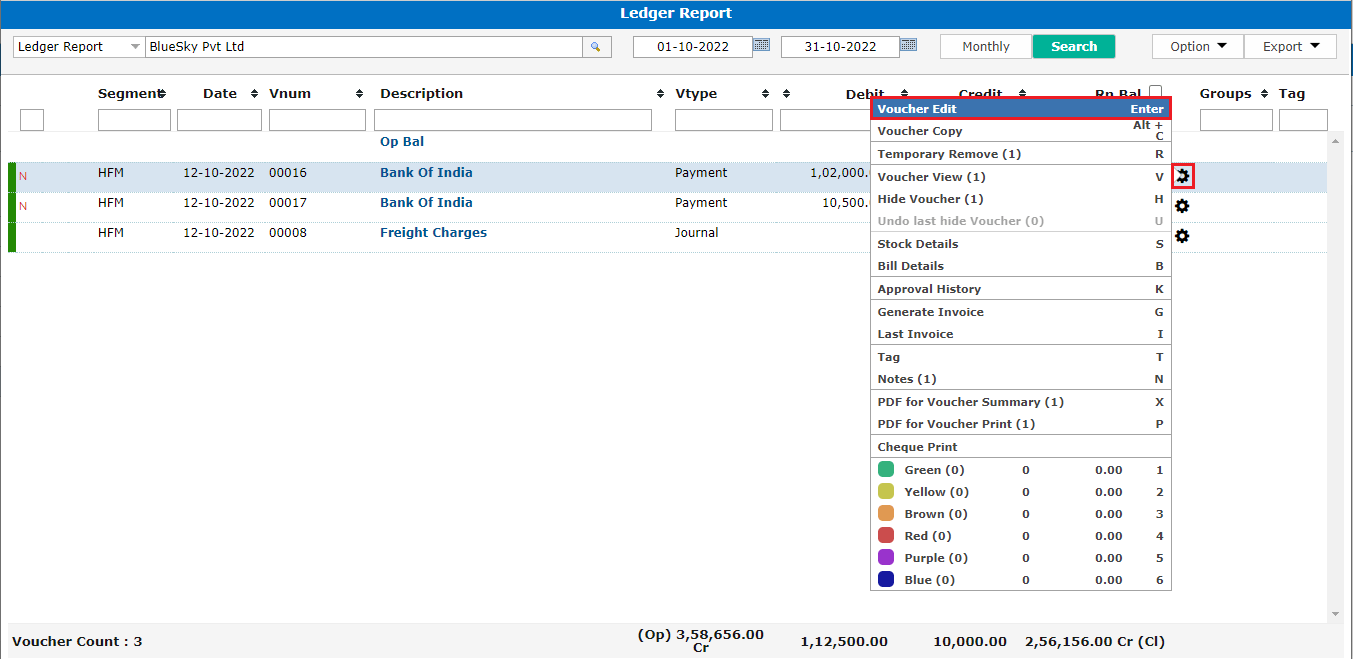Sort by Description column arrows
The height and width of the screenshot is (659, 1353).
[x=660, y=94]
